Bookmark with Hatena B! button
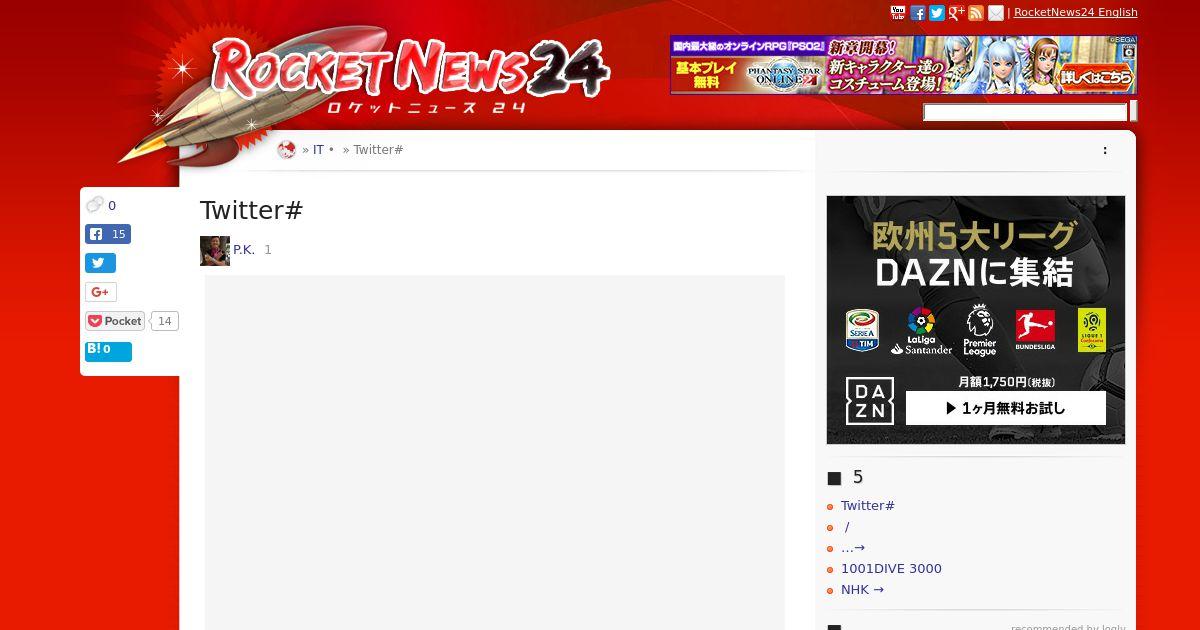1200x630 pixels. tap(108, 351)
